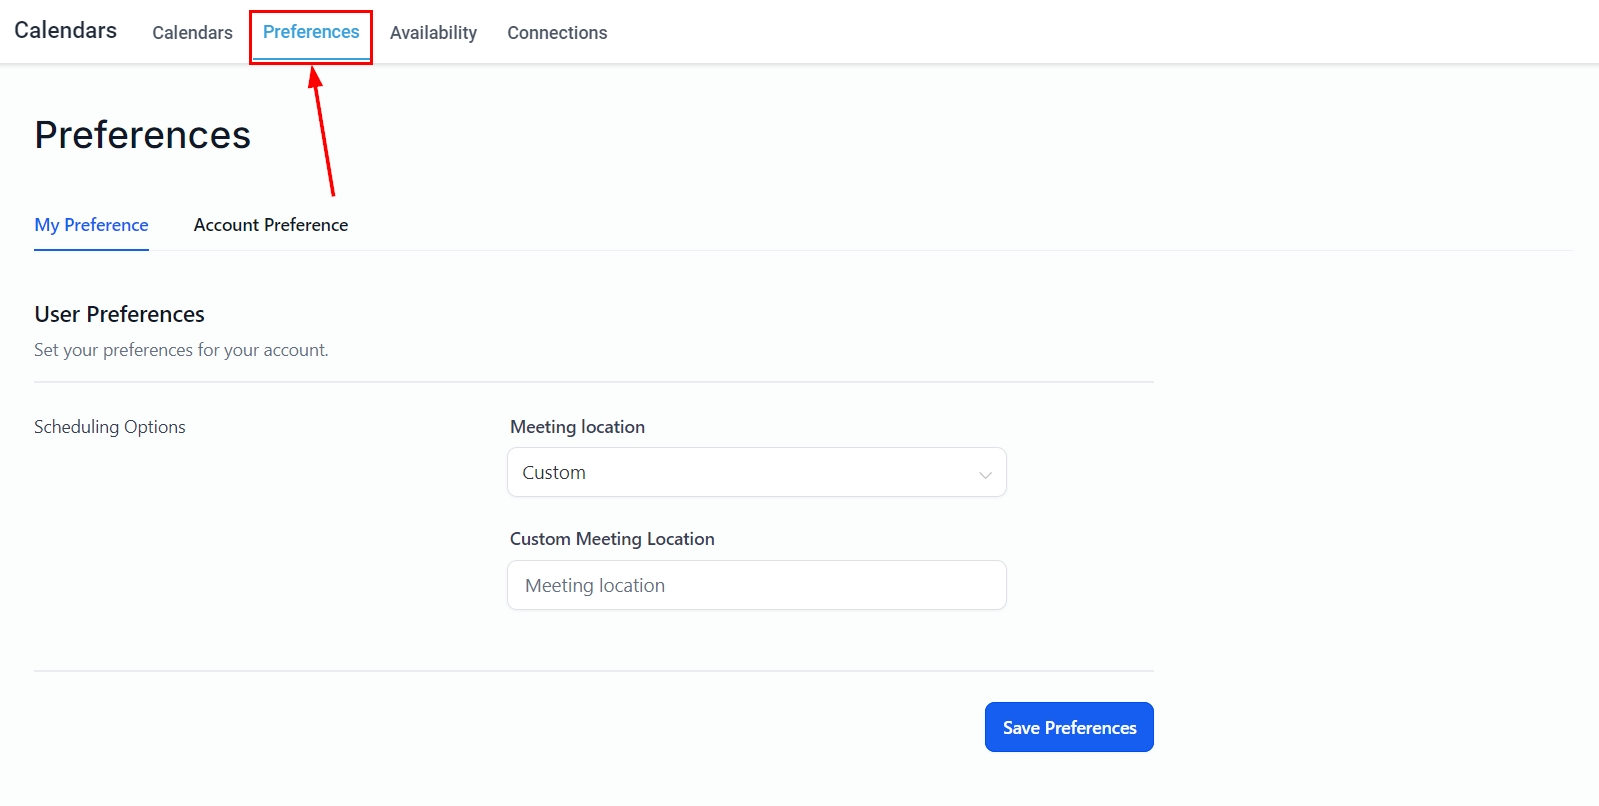The height and width of the screenshot is (806, 1599).
Task: Click the 'Meeting location' label above the dropdown
Action: click(577, 427)
